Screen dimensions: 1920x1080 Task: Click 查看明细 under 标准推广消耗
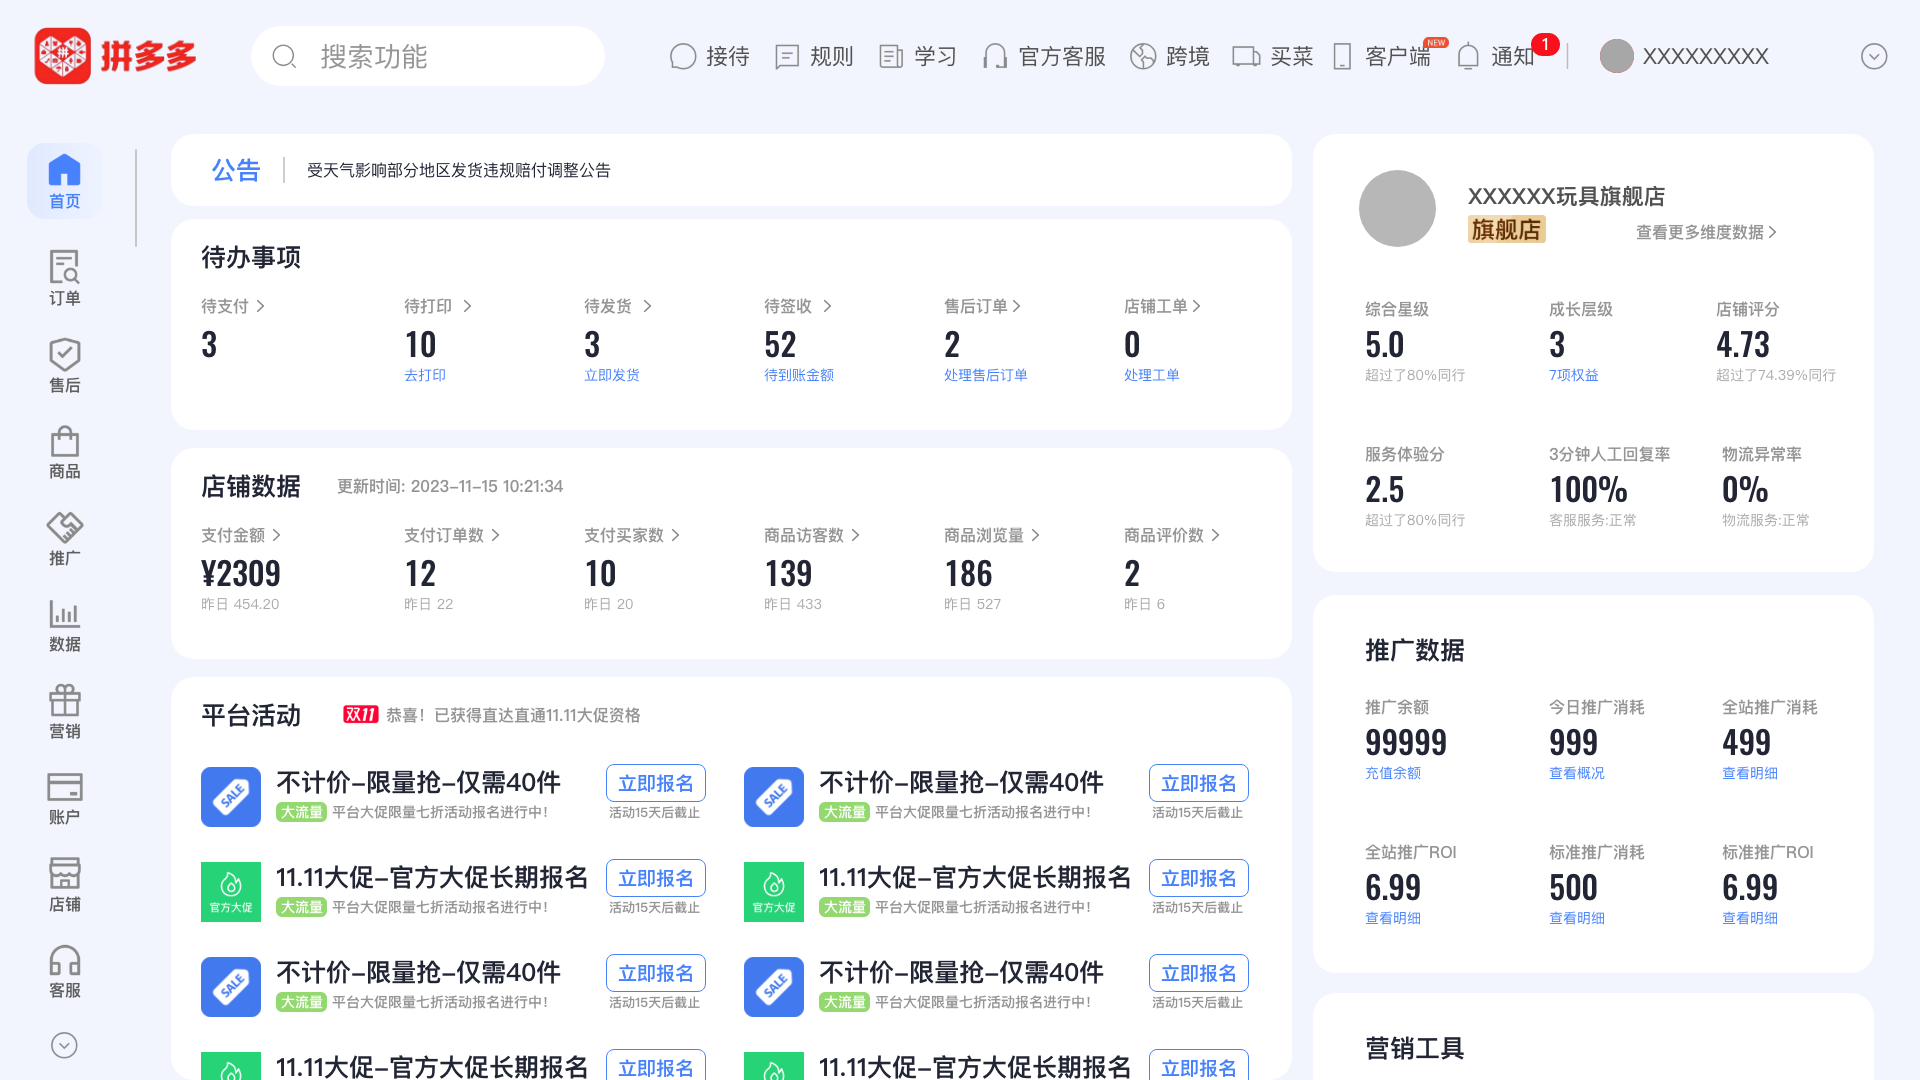1577,918
